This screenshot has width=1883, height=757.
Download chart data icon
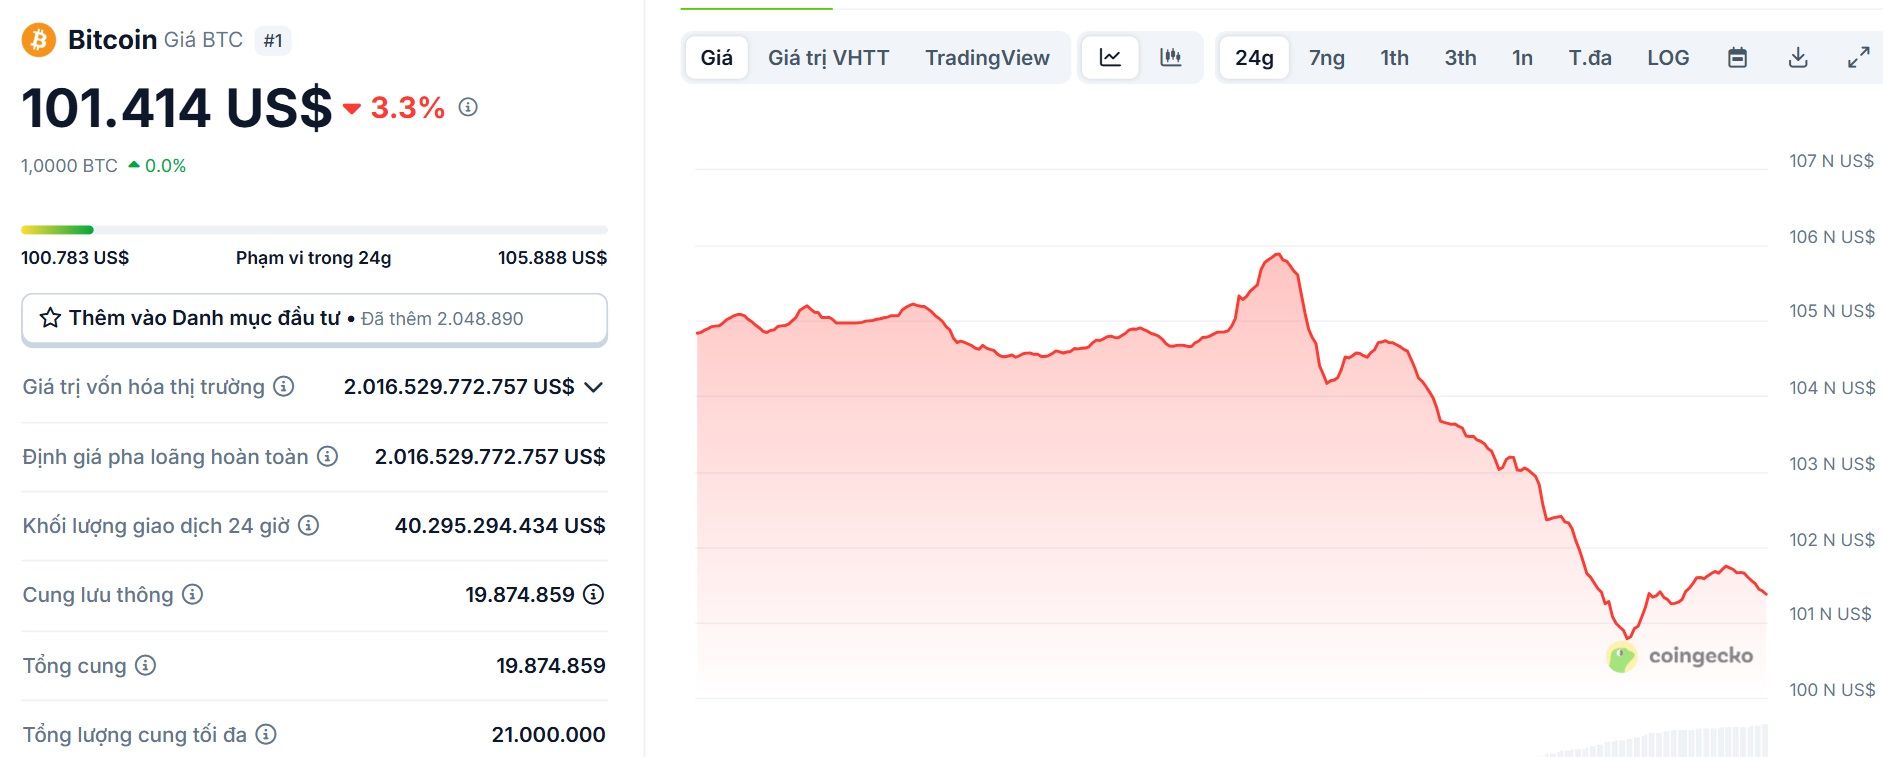click(1798, 57)
